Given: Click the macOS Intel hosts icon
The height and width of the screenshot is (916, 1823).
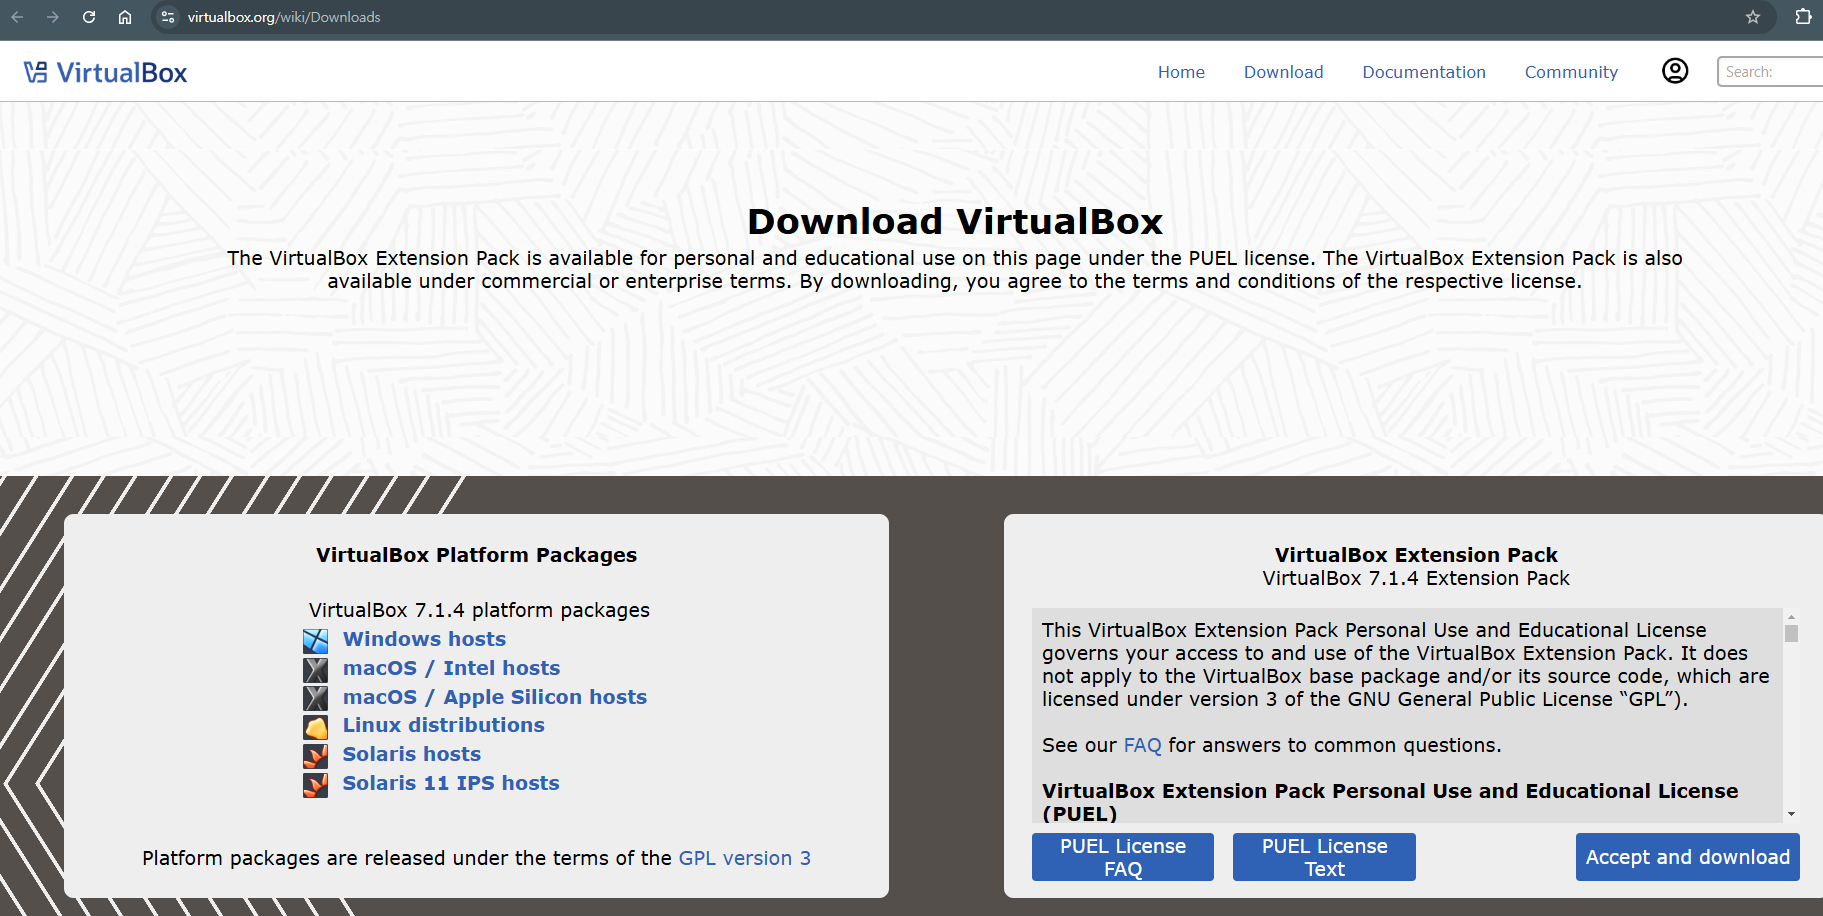Looking at the screenshot, I should [x=316, y=669].
